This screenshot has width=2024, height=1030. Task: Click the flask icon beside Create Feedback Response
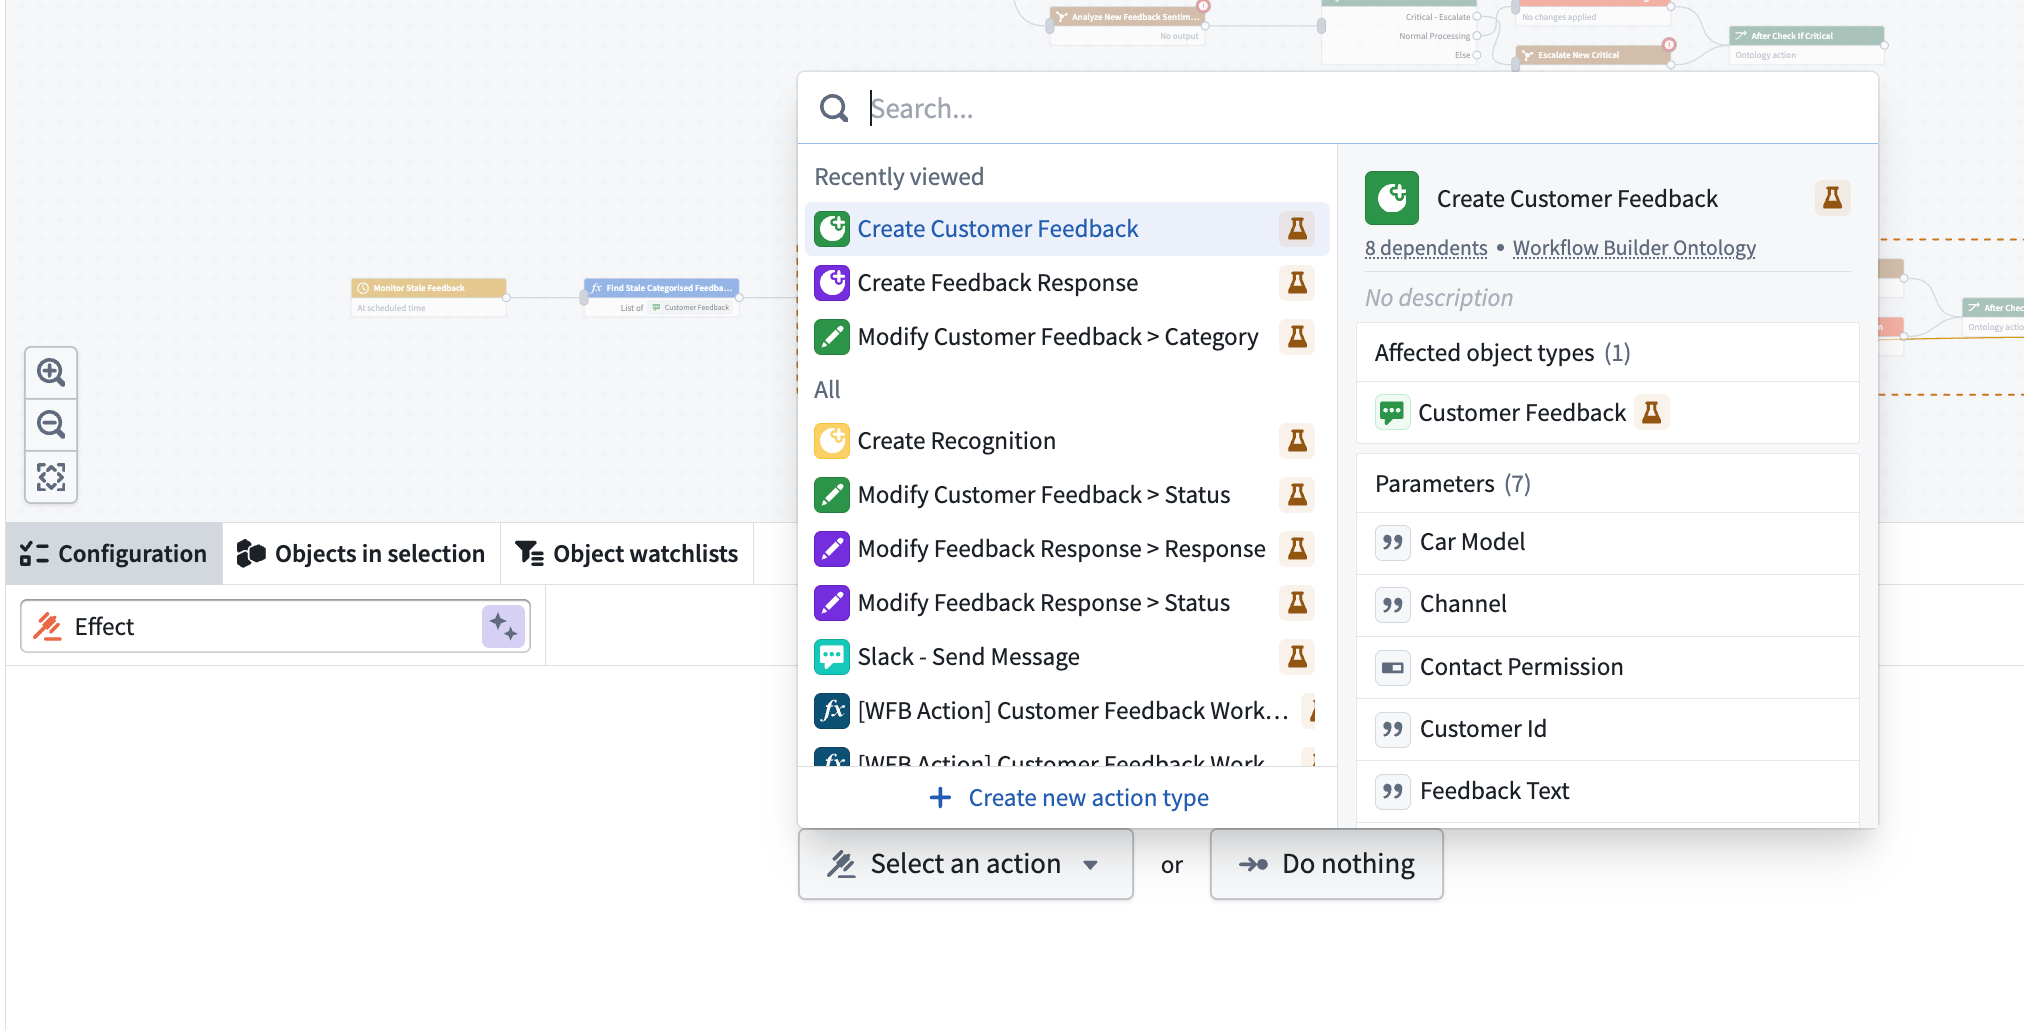1297,283
